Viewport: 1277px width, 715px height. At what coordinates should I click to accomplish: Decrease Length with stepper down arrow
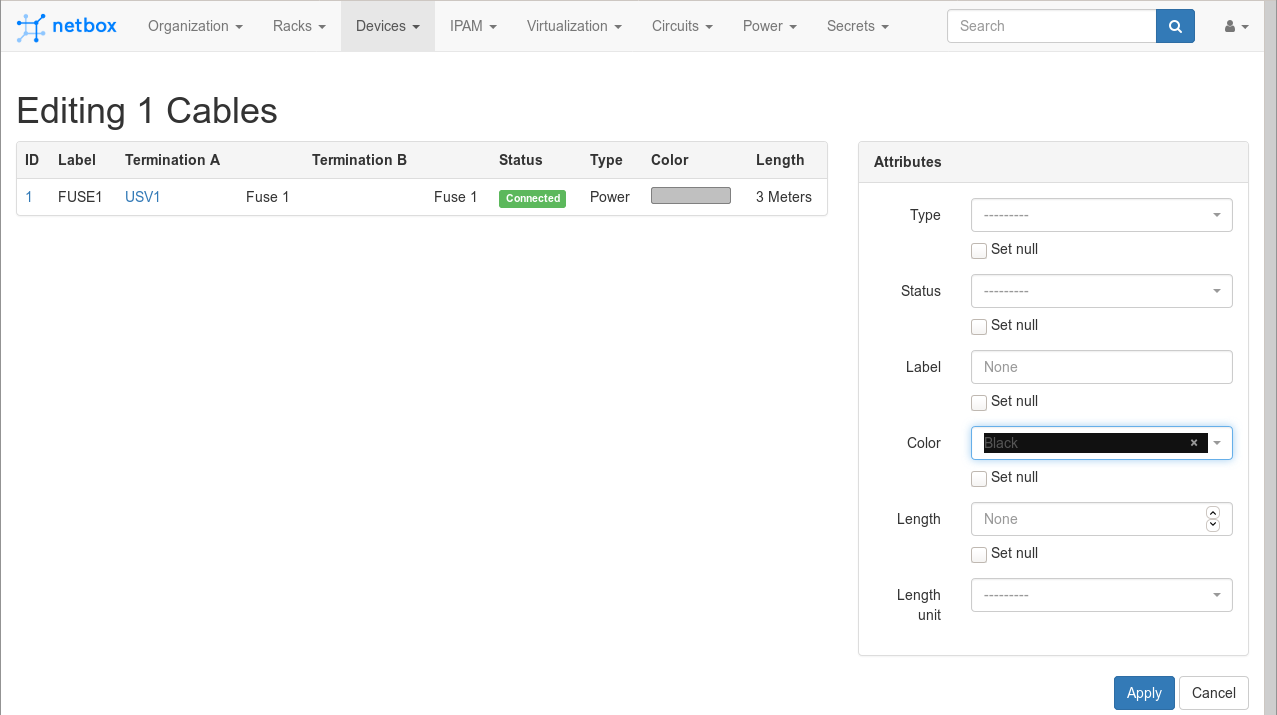pos(1213,525)
